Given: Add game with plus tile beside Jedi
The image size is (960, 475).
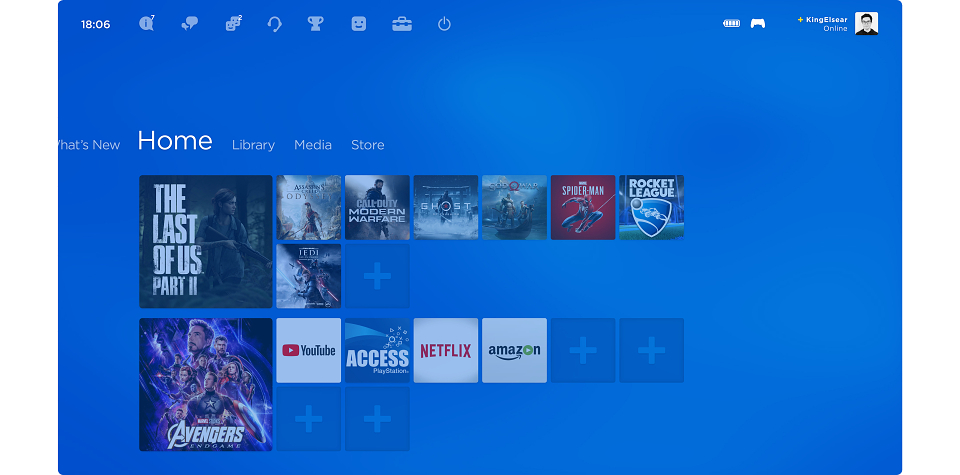Looking at the screenshot, I should [377, 276].
